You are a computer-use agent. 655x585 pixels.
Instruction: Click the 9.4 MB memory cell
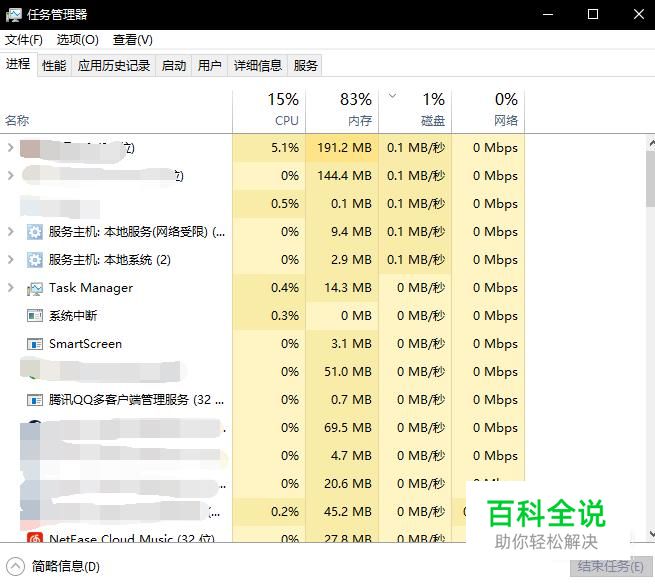point(342,231)
